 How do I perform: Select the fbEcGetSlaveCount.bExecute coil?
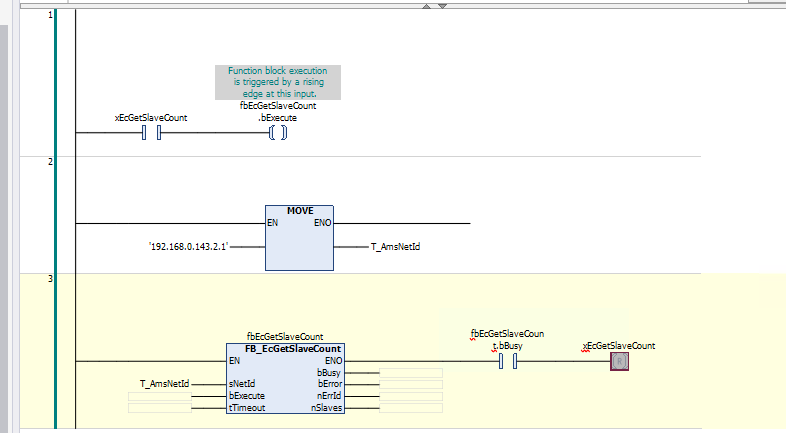coord(278,133)
